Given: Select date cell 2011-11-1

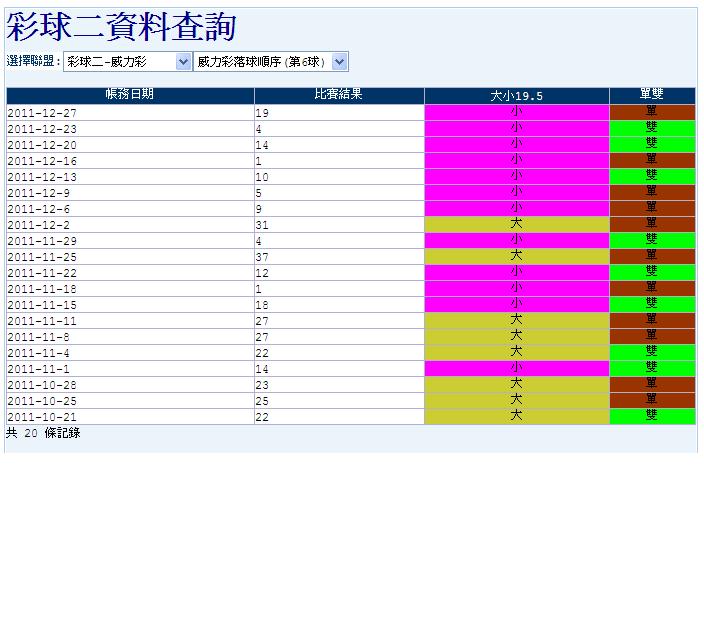Looking at the screenshot, I should (x=130, y=369).
